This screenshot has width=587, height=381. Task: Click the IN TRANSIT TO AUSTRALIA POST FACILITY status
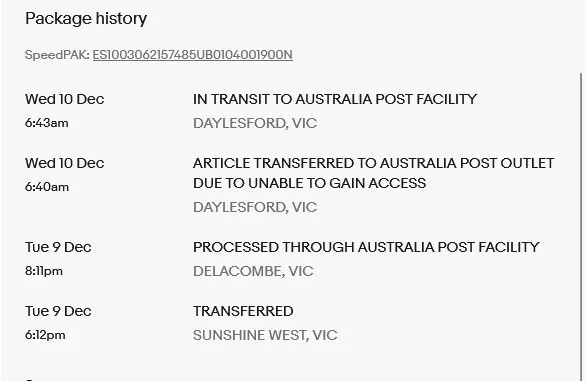[335, 99]
